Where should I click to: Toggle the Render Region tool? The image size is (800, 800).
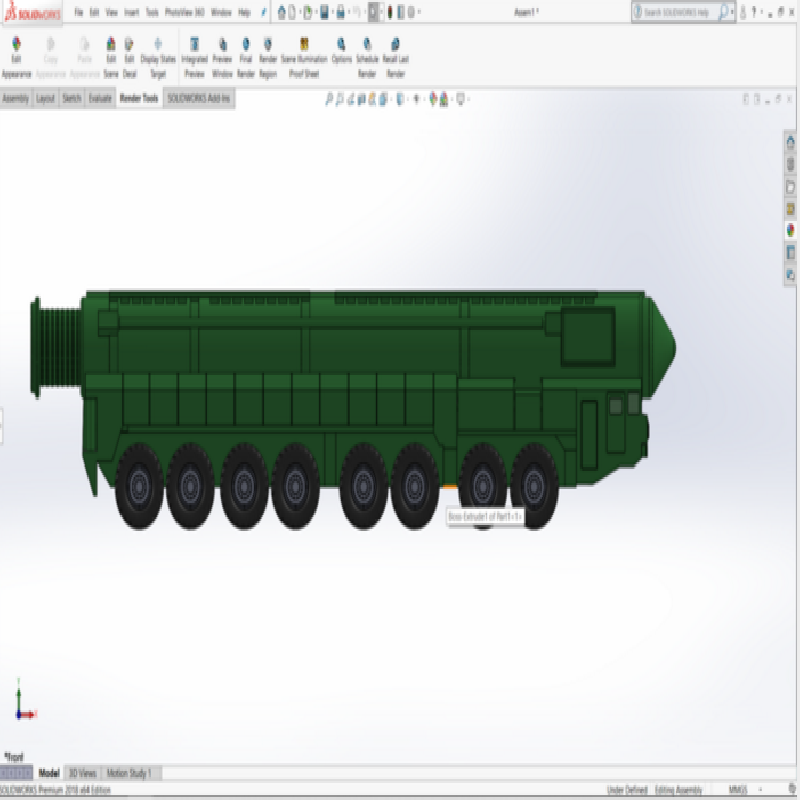[x=268, y=57]
